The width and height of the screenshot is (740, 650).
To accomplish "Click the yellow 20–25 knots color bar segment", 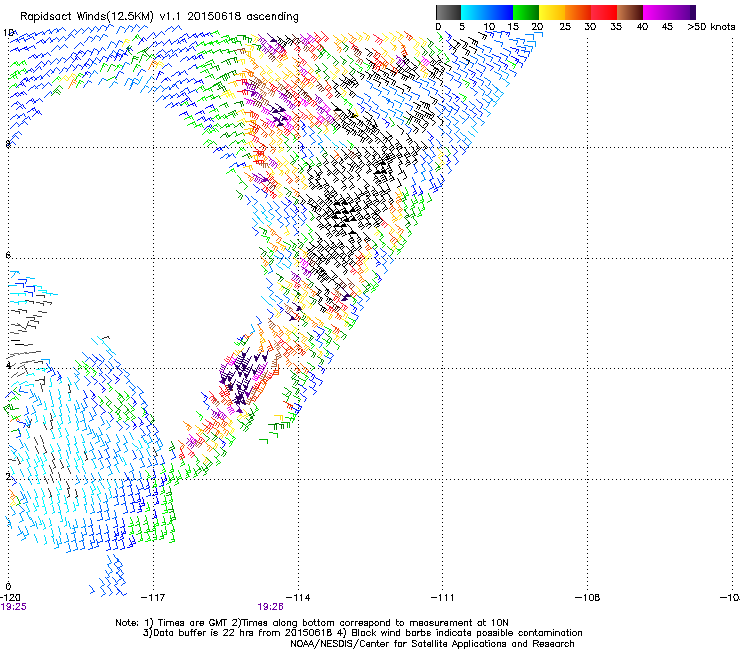I will click(x=552, y=12).
